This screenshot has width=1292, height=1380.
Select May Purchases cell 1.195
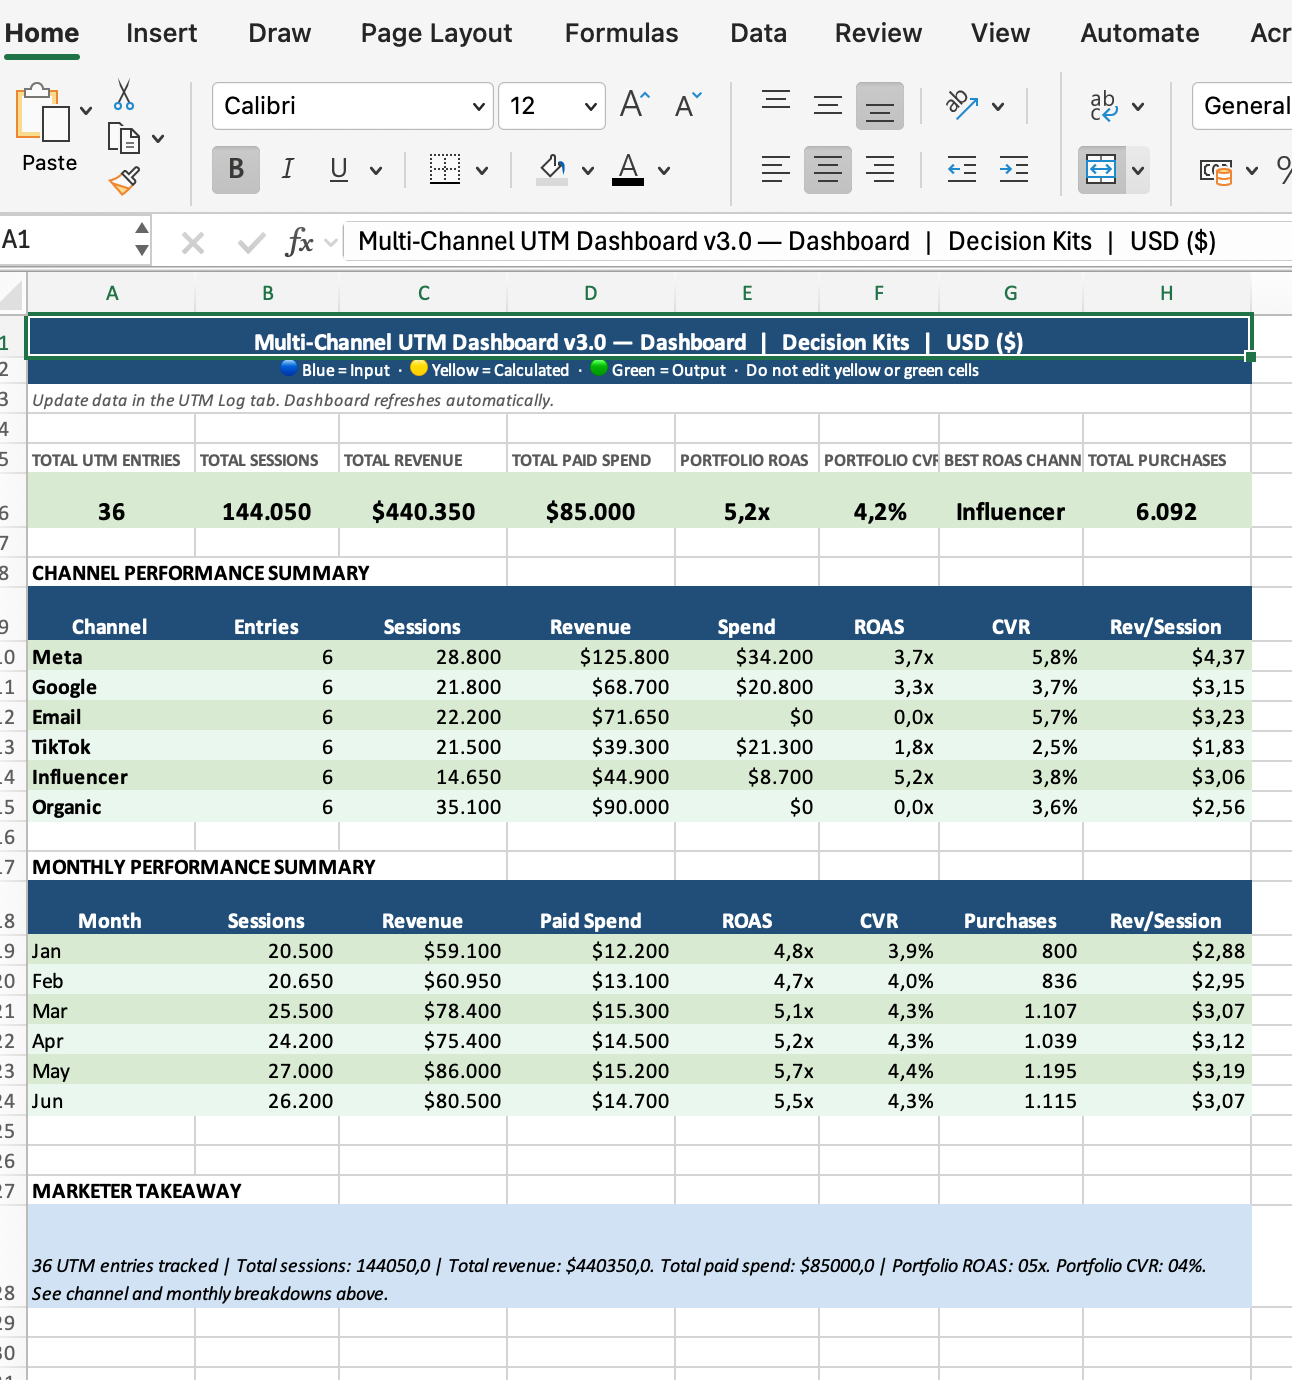tap(1011, 1071)
